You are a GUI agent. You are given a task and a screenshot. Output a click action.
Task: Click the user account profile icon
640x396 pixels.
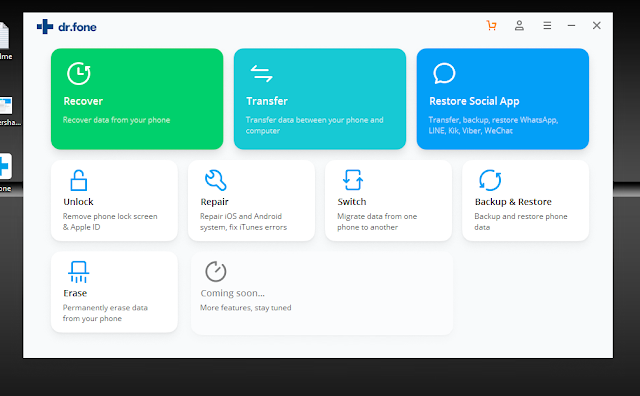(519, 26)
